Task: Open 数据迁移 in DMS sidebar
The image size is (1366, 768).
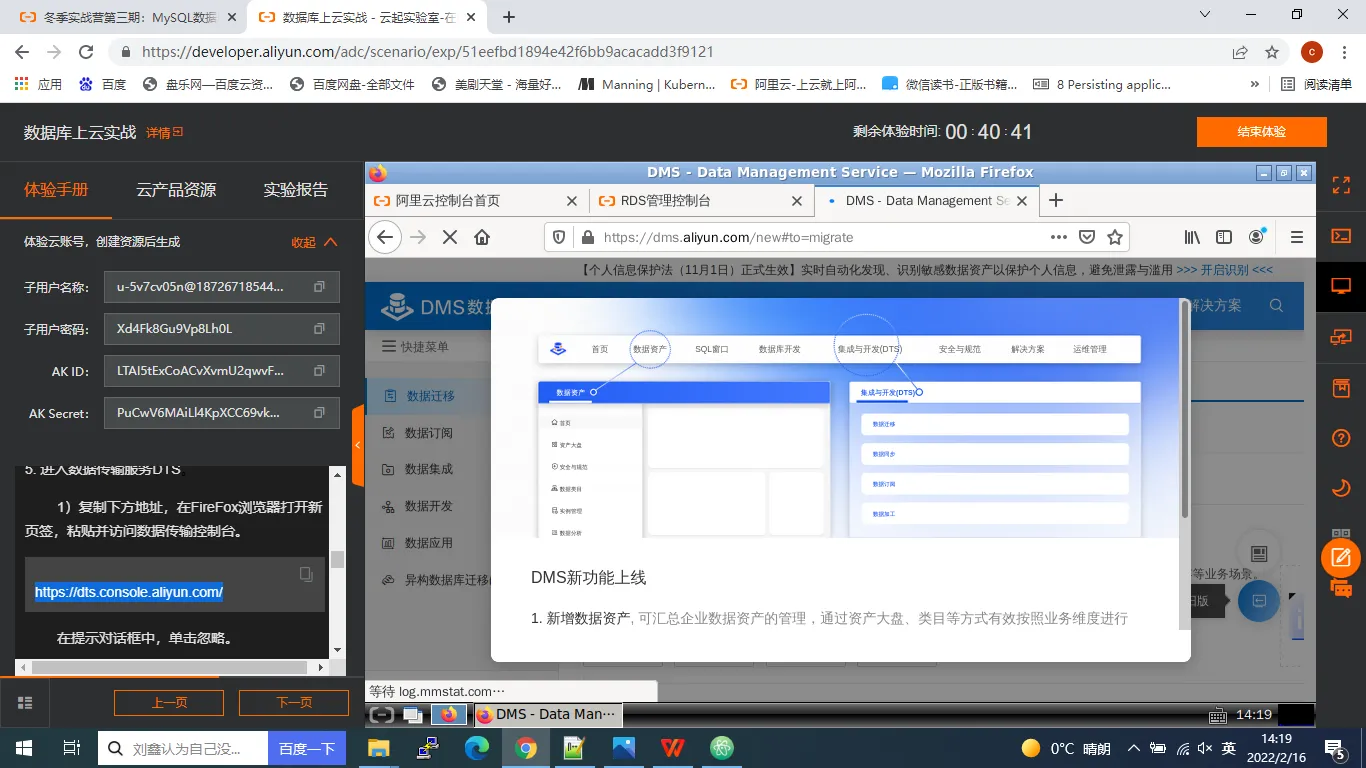Action: pyautogui.click(x=430, y=396)
